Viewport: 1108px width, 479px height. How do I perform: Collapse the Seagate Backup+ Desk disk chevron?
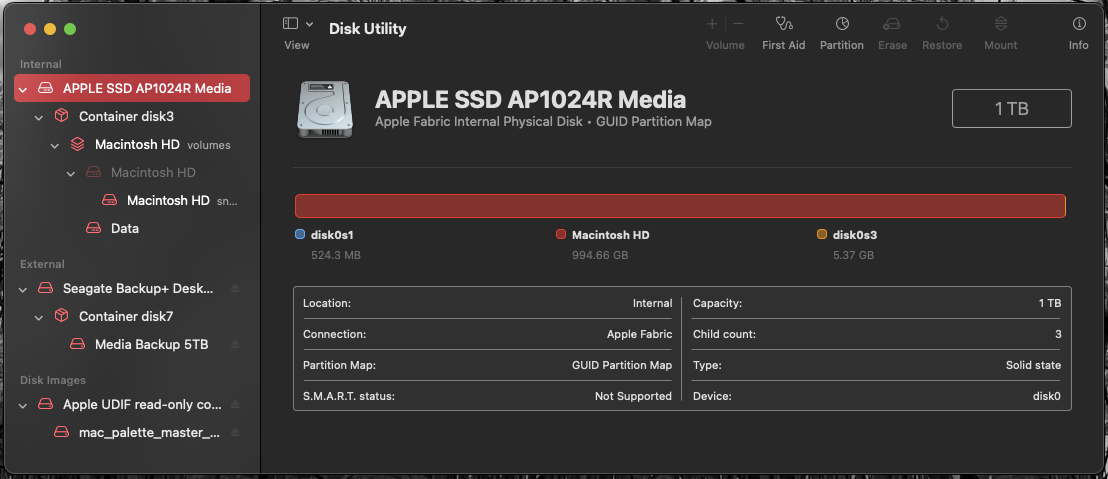[x=23, y=289]
